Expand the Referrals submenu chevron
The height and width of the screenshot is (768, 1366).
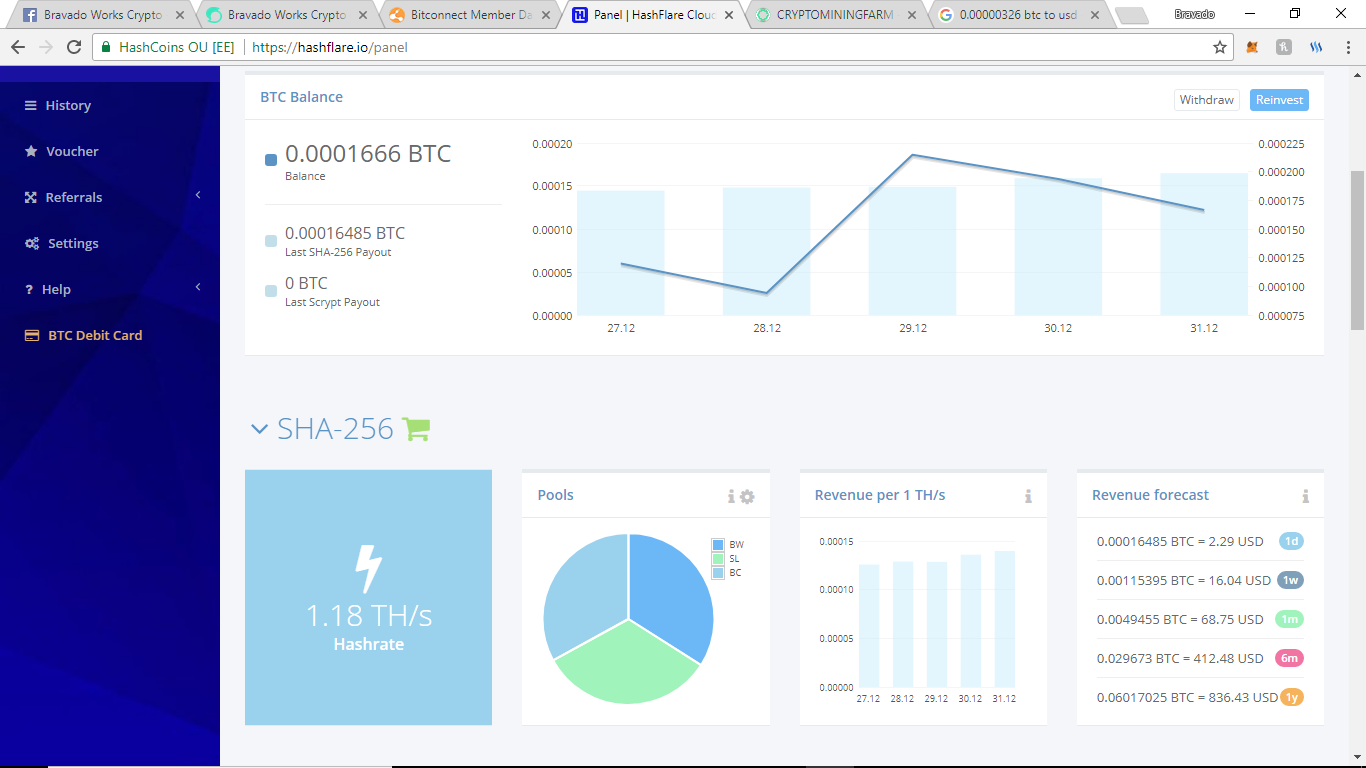point(198,196)
